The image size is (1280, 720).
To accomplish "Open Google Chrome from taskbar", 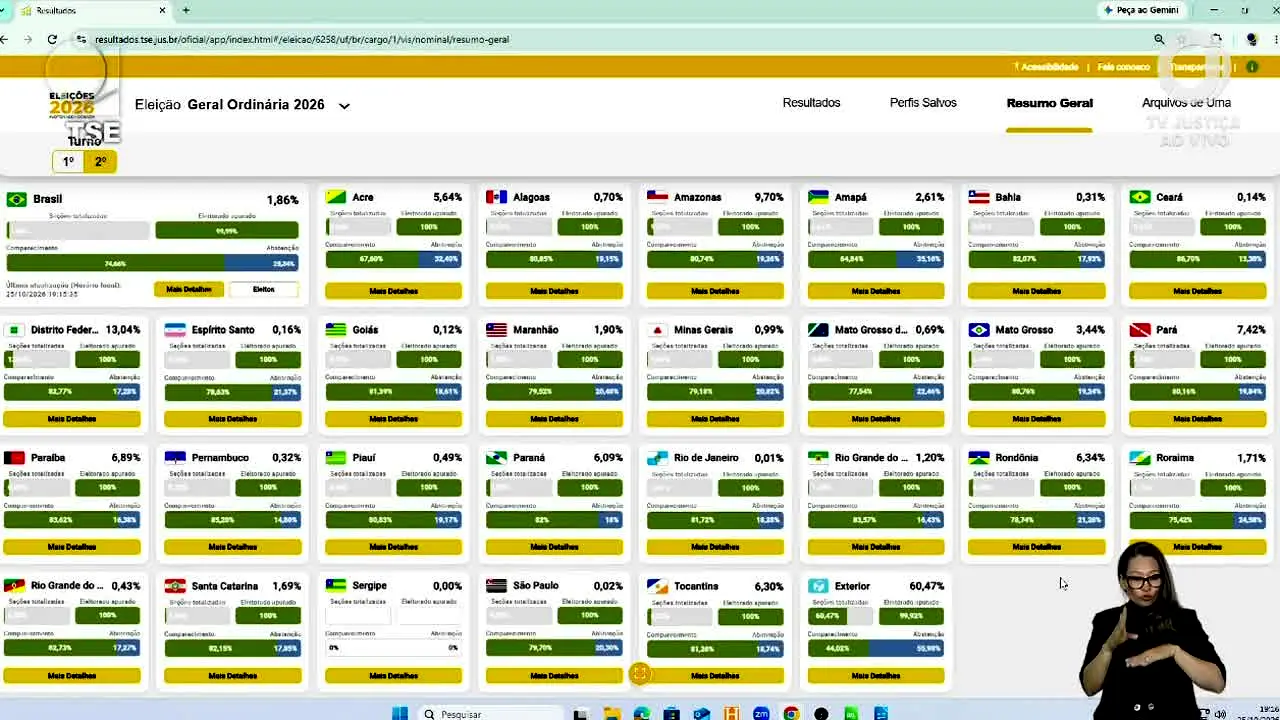I will [791, 713].
